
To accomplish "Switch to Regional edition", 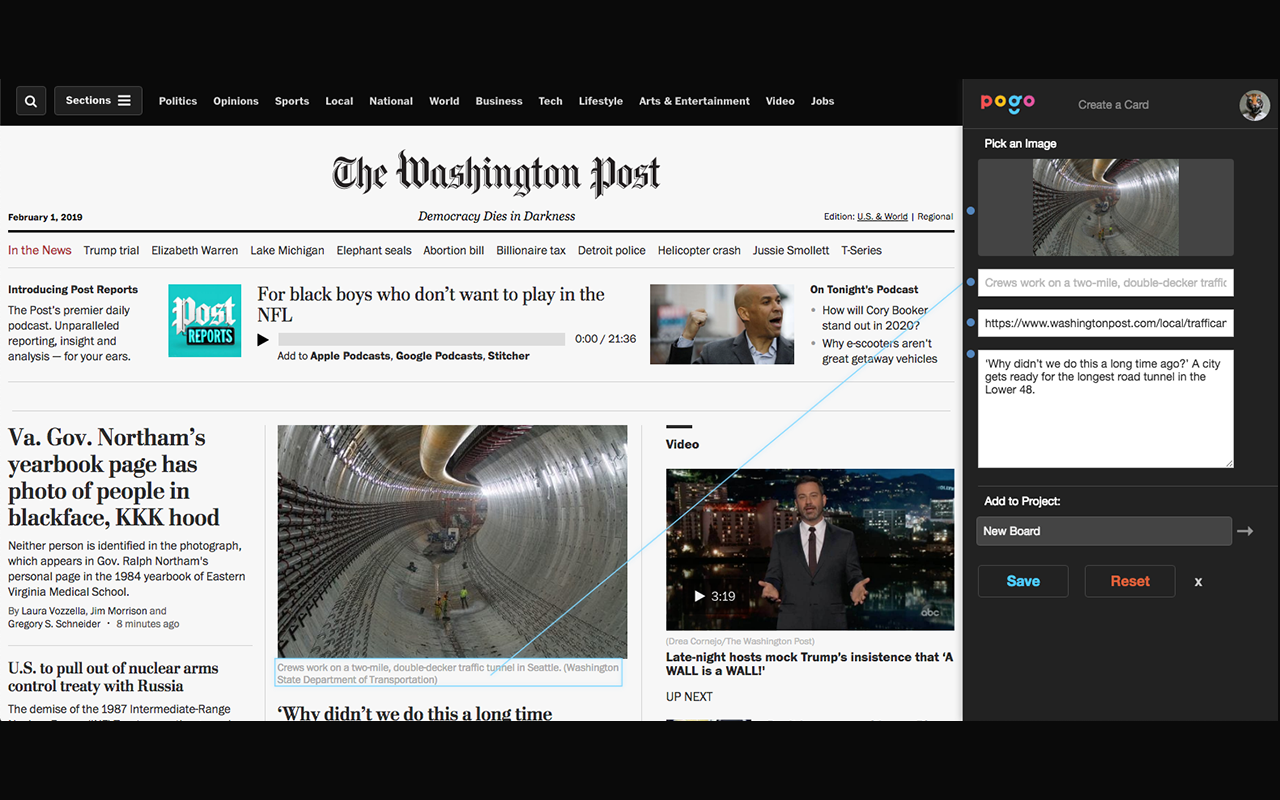I will [935, 216].
